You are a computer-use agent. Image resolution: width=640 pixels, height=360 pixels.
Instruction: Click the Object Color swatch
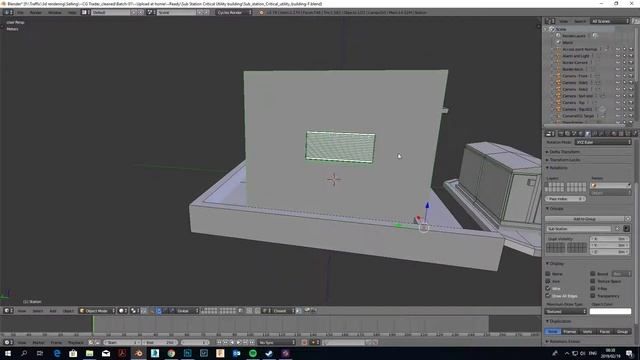pos(610,311)
